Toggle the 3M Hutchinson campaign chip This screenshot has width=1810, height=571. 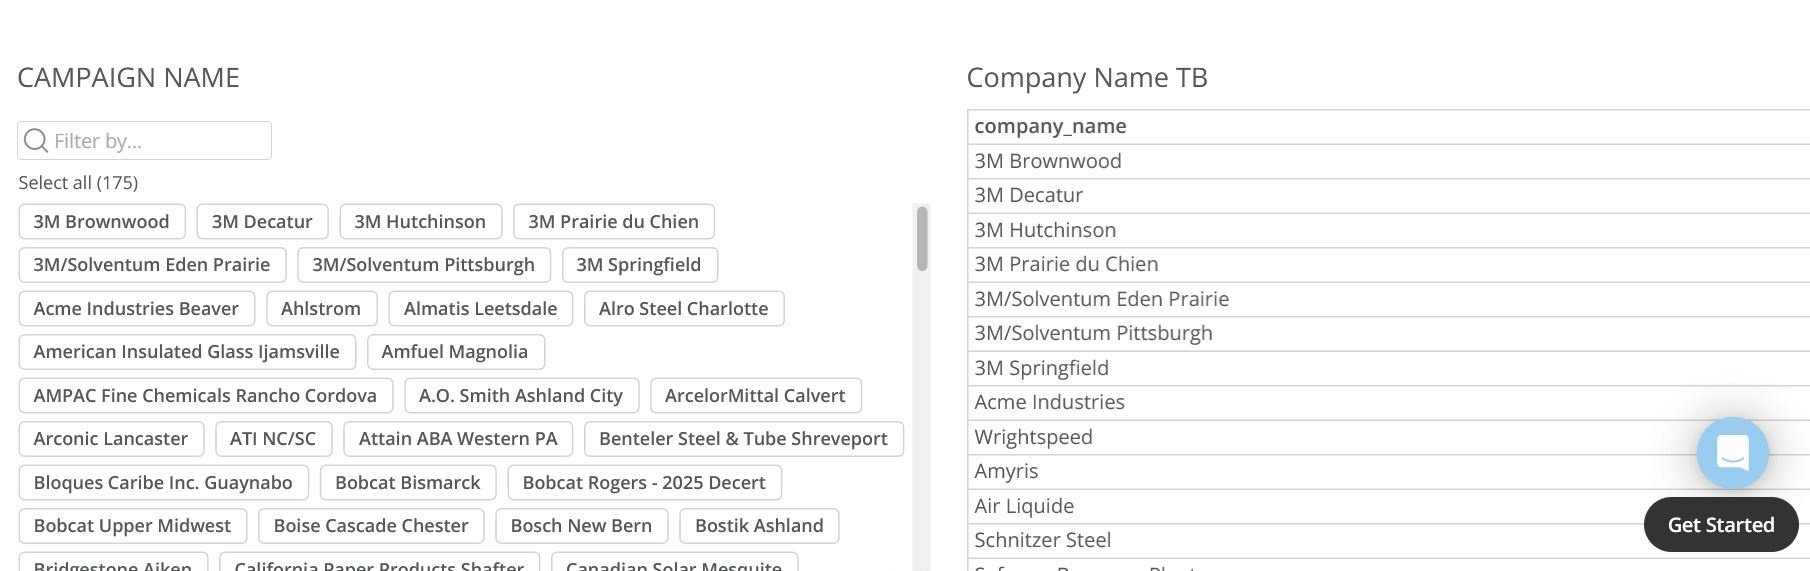(420, 222)
